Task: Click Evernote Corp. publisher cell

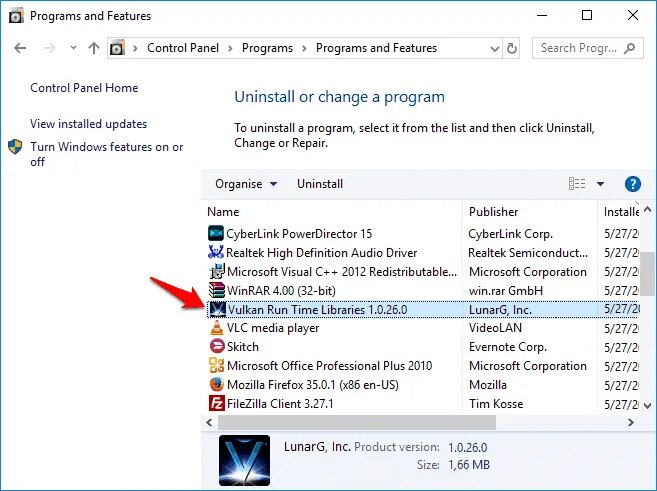Action: click(508, 346)
